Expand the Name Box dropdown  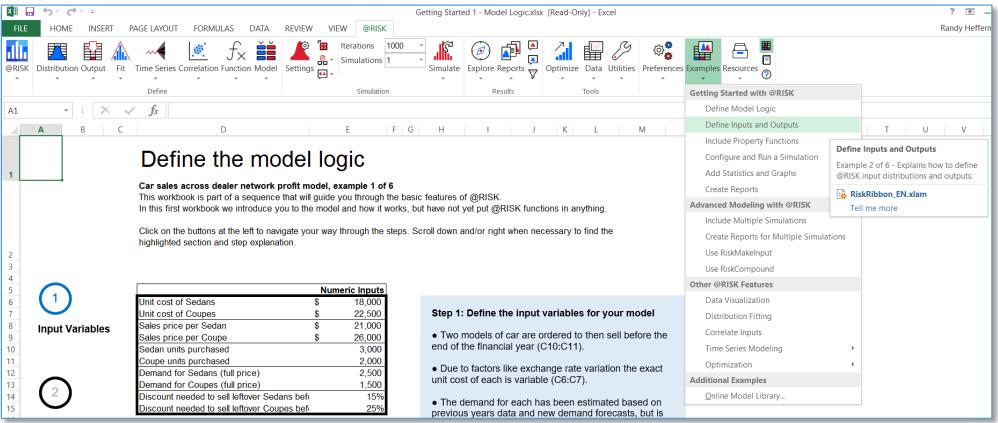(67, 111)
